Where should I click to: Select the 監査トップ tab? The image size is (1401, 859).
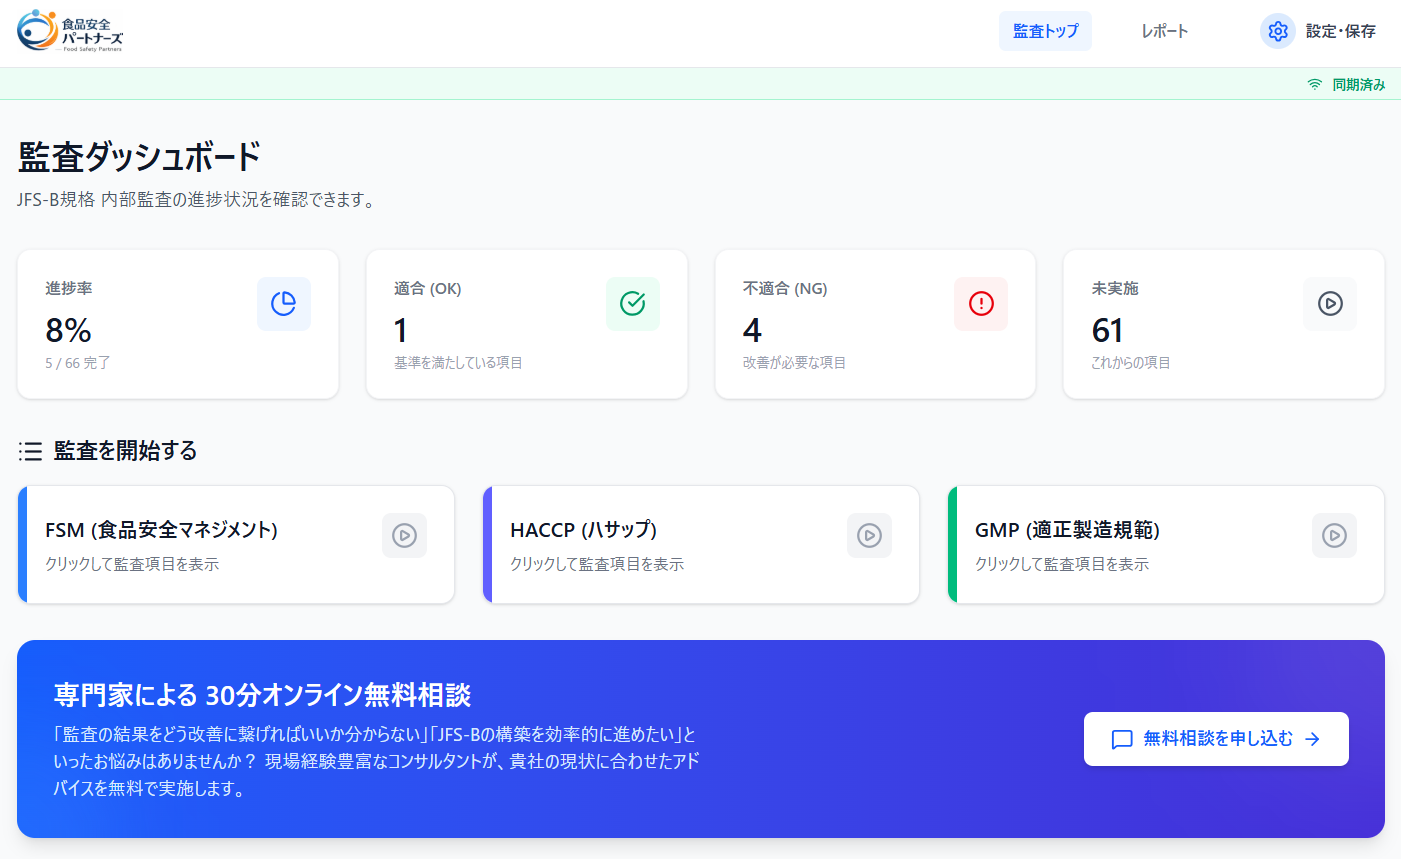(x=1045, y=31)
